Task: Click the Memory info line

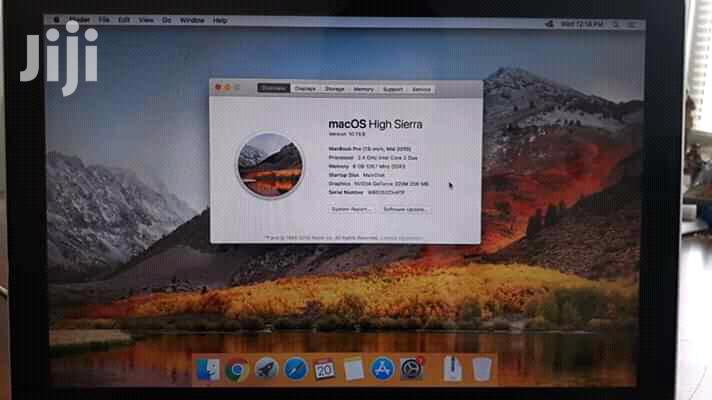Action: 367,166
